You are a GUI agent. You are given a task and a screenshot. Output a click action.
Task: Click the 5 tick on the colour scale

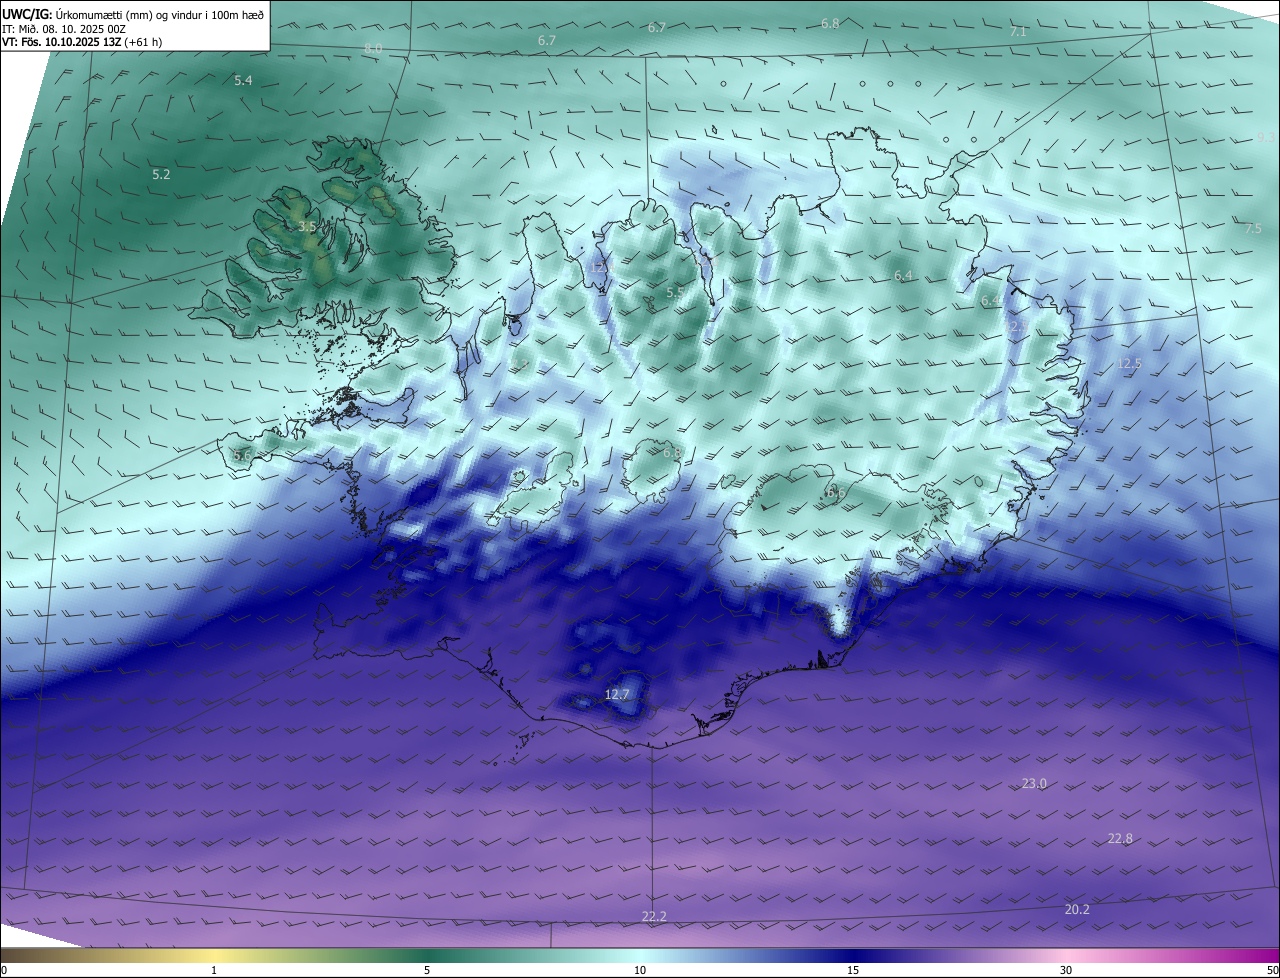(427, 970)
